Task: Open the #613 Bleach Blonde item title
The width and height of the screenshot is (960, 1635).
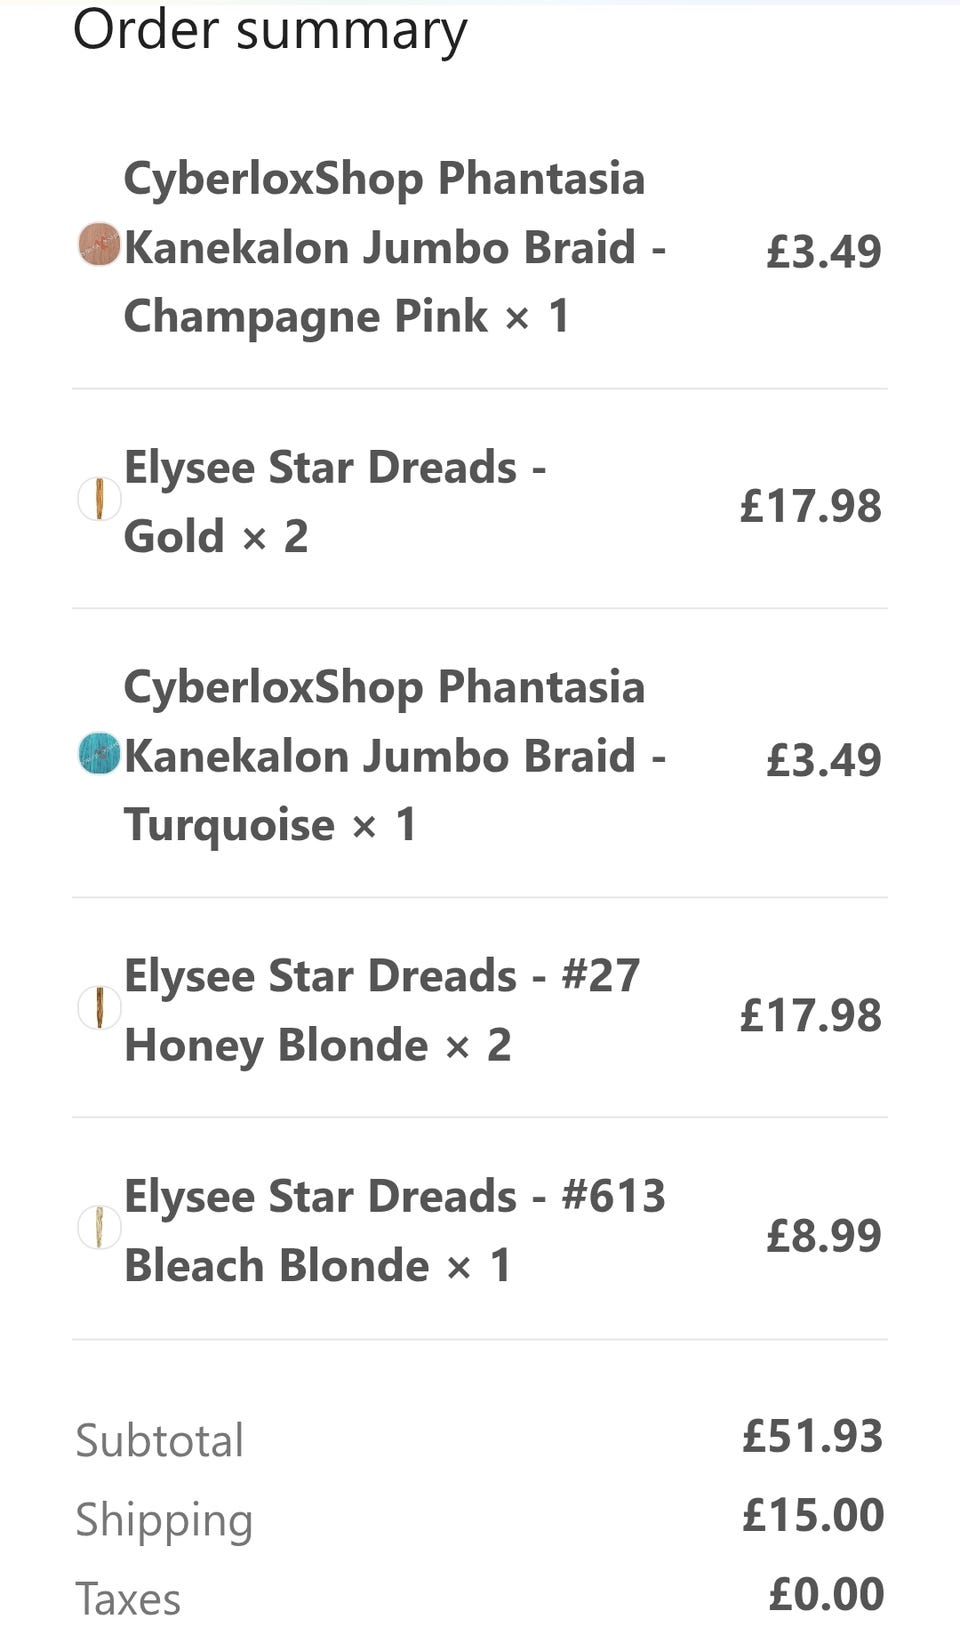Action: (x=394, y=1230)
